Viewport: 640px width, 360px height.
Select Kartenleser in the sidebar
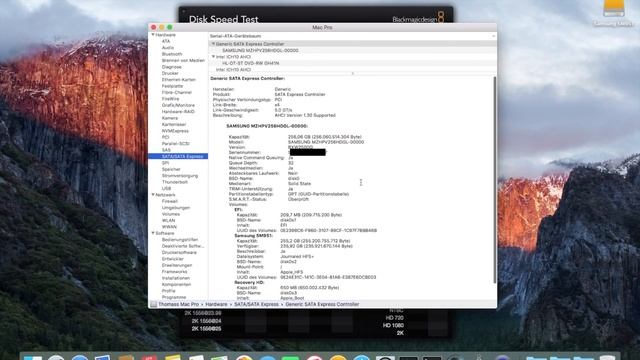tap(174, 124)
